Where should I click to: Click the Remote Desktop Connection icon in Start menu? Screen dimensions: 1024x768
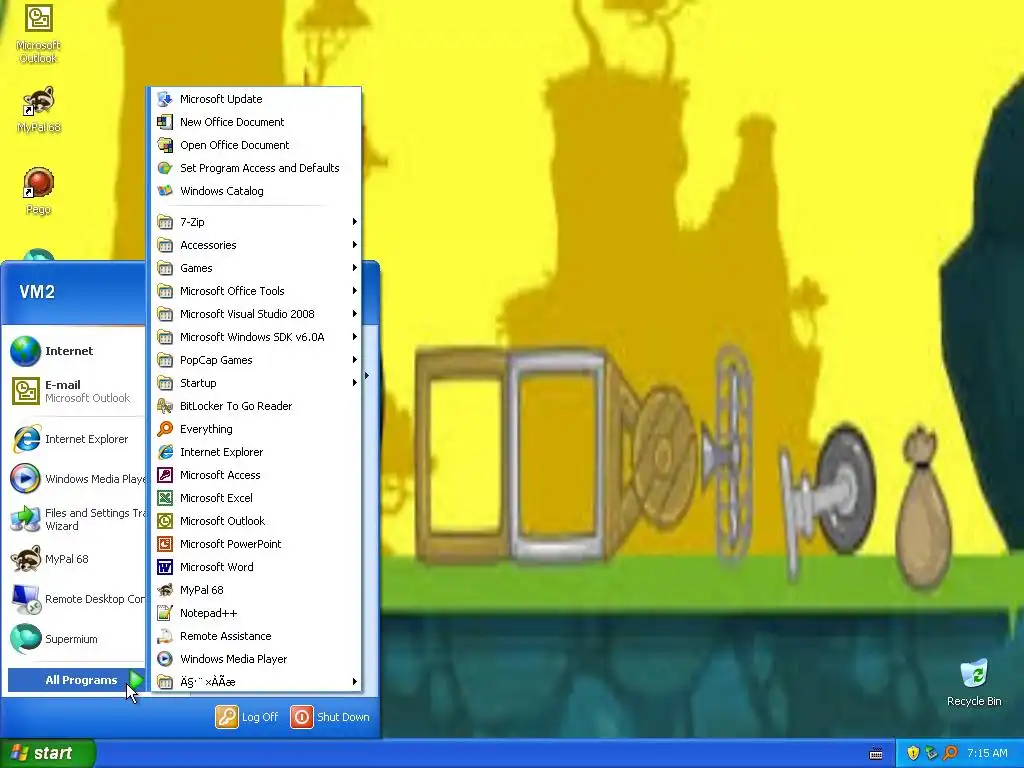(25, 599)
